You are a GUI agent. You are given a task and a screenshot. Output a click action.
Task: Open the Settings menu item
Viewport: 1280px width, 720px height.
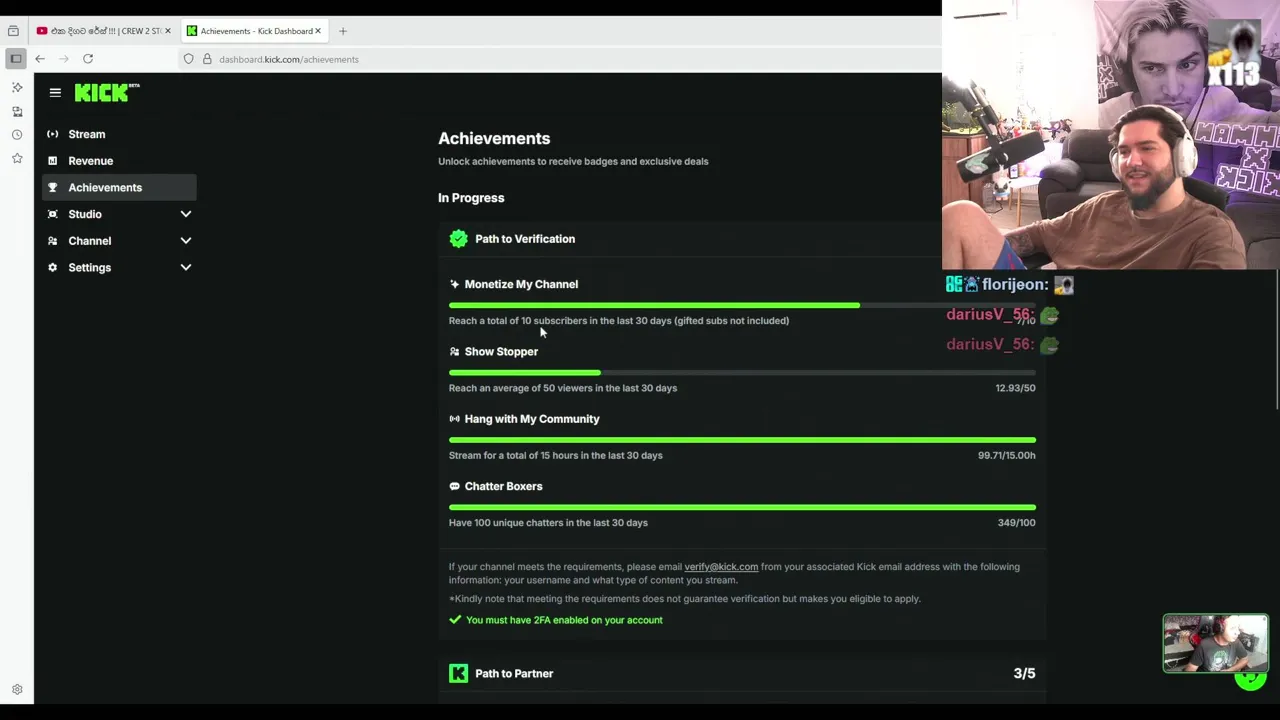coord(119,268)
